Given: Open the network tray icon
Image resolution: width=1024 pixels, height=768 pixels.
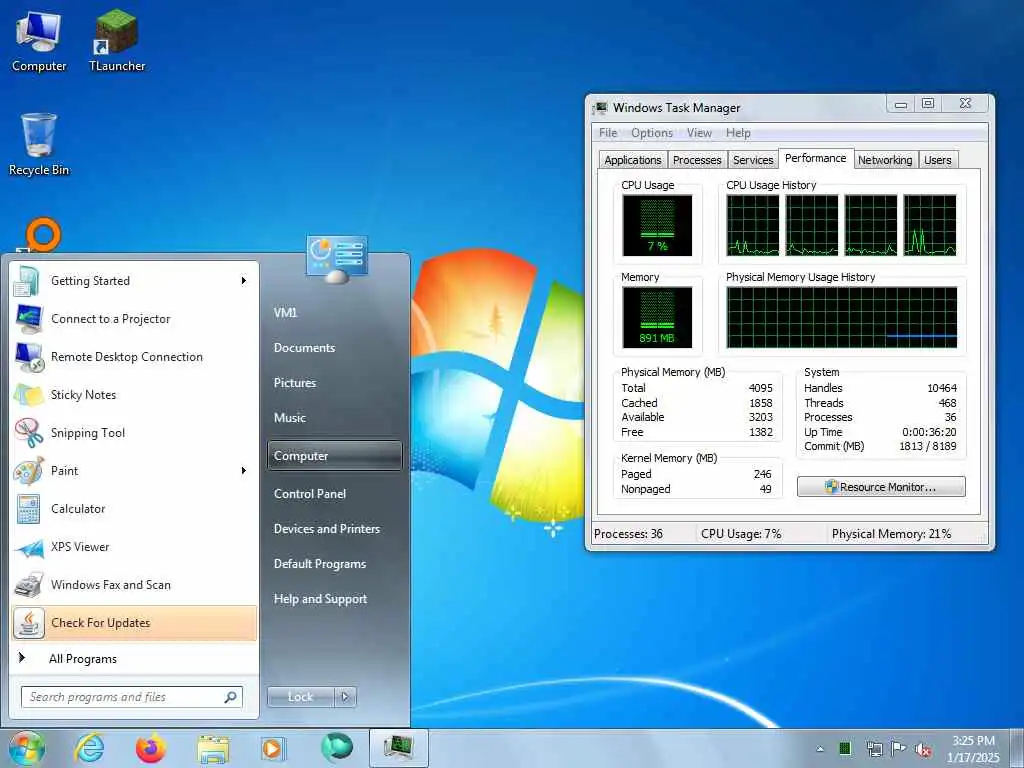Looking at the screenshot, I should pyautogui.click(x=874, y=749).
